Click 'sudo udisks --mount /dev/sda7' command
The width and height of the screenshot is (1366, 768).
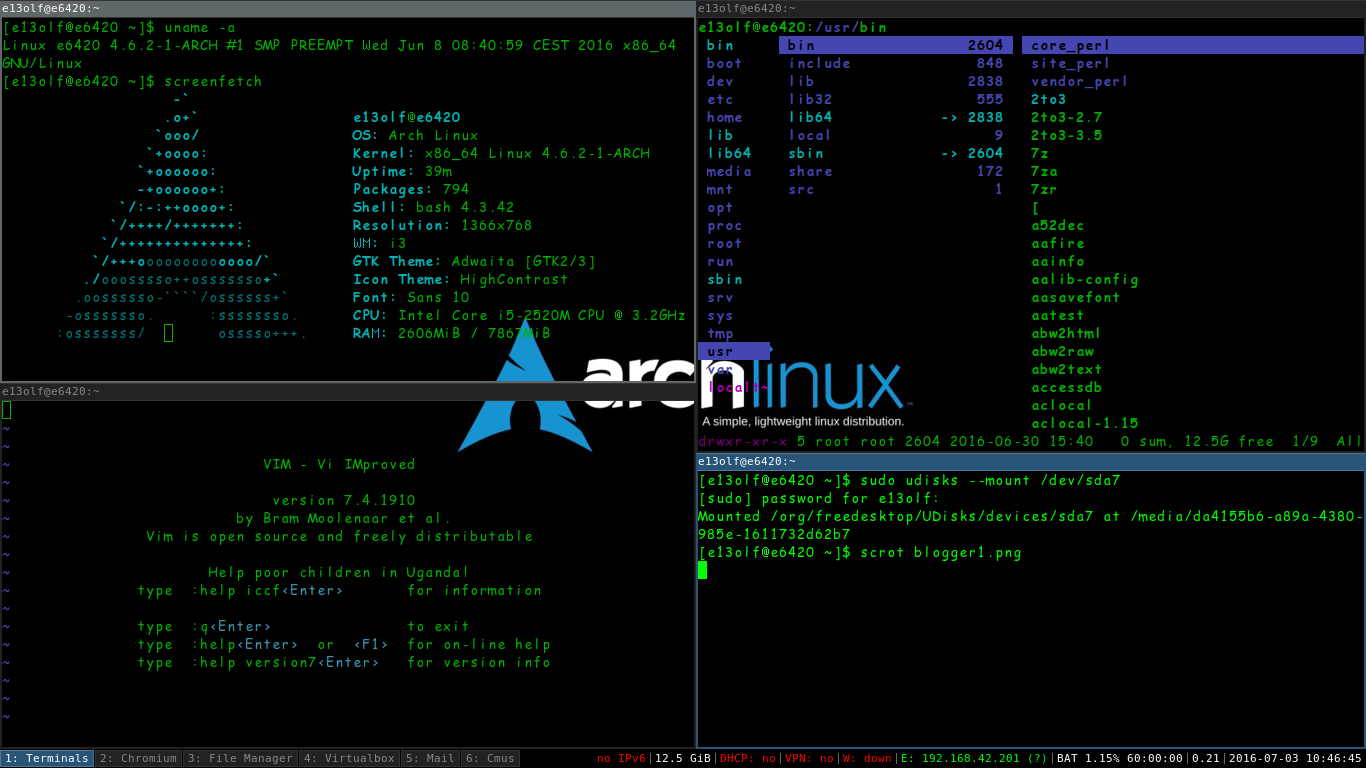click(990, 480)
